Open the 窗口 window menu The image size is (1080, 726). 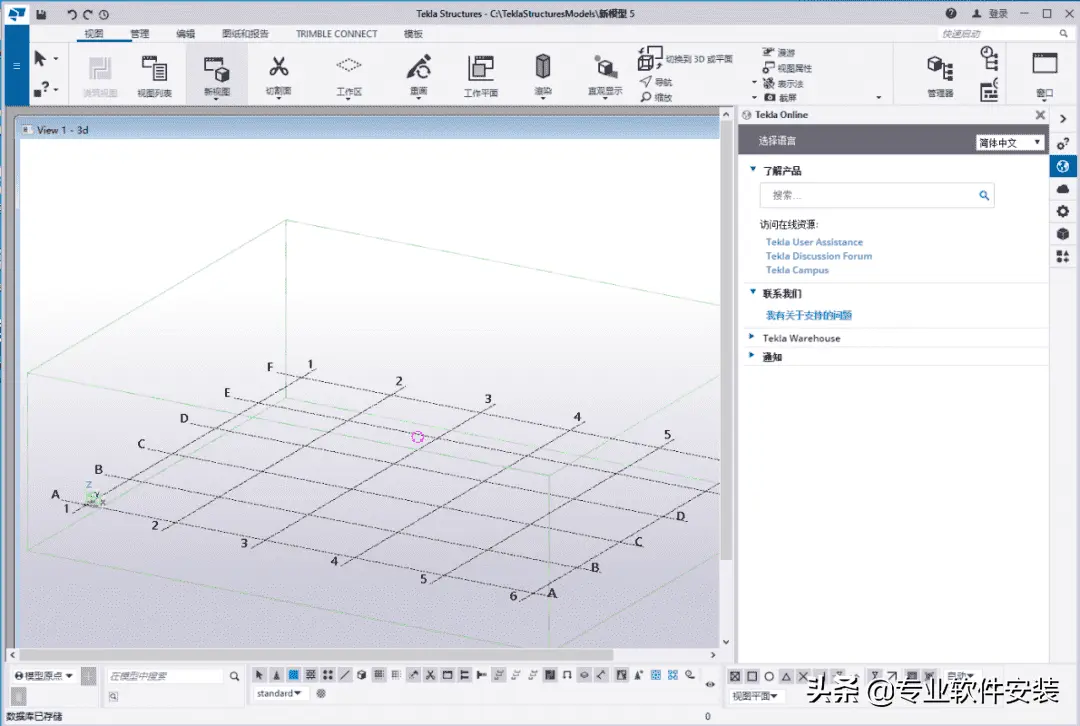tap(1044, 76)
